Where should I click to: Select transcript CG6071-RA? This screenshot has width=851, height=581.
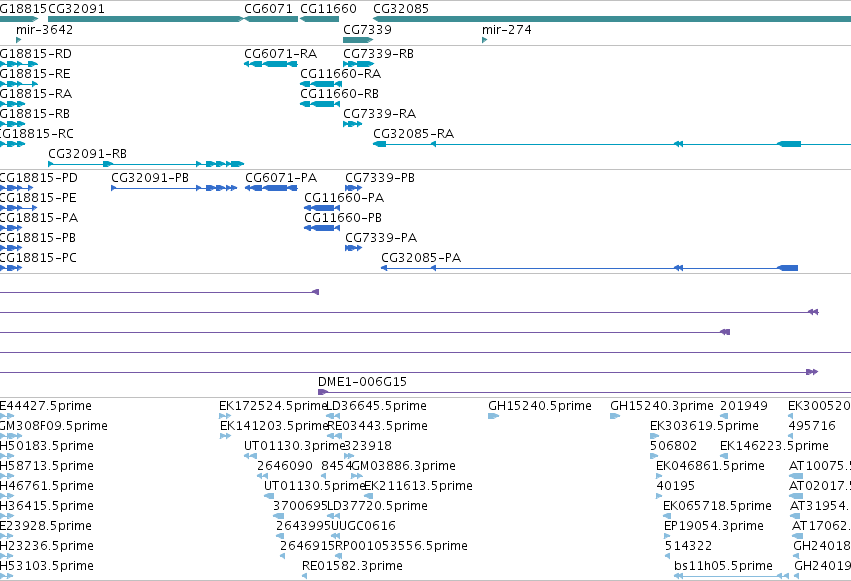pyautogui.click(x=281, y=54)
